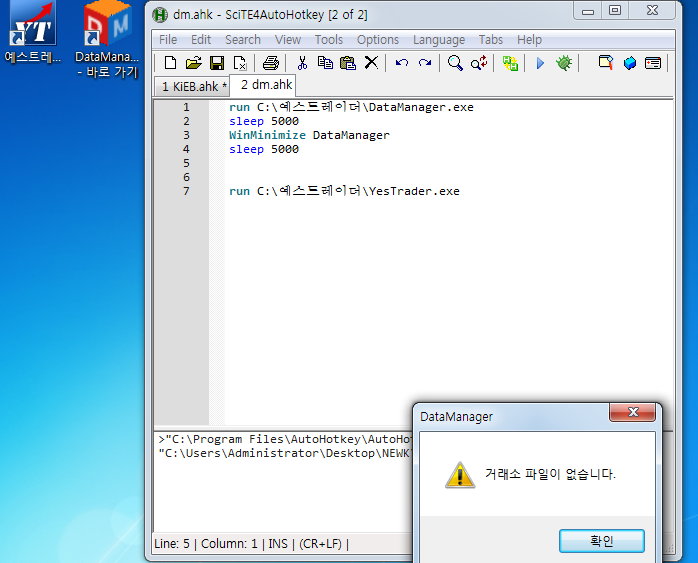Open the Options menu
This screenshot has width=698, height=563.
click(377, 39)
